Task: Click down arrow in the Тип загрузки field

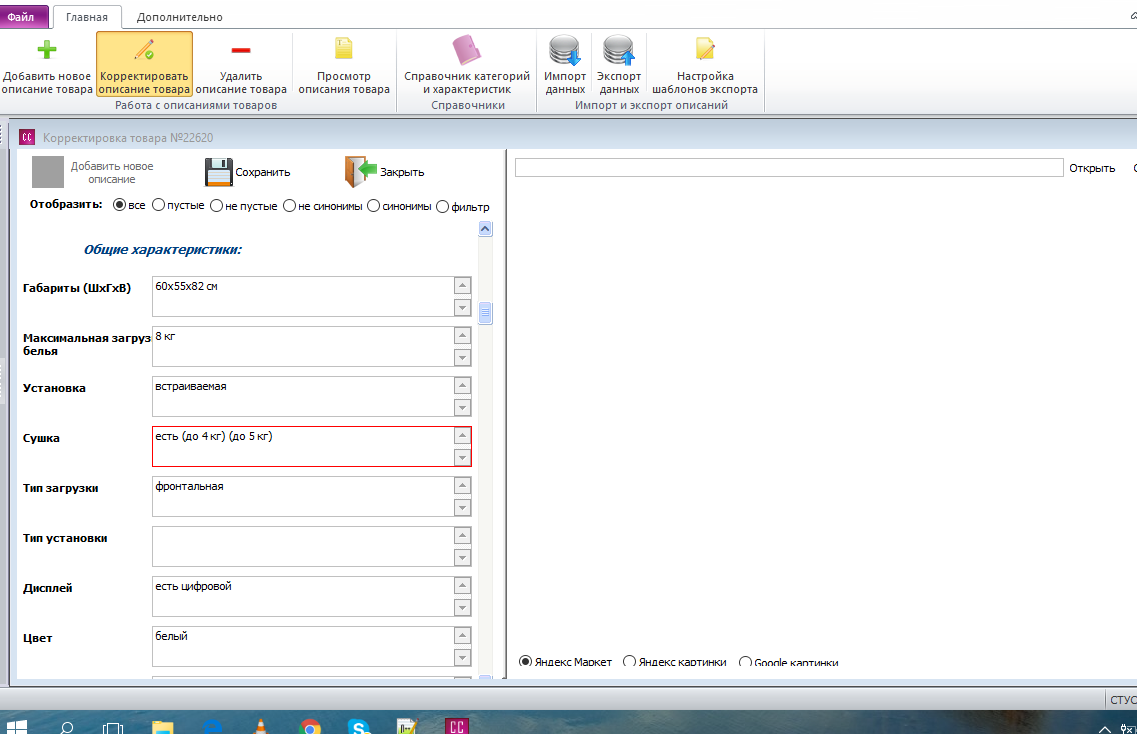Action: coord(462,508)
